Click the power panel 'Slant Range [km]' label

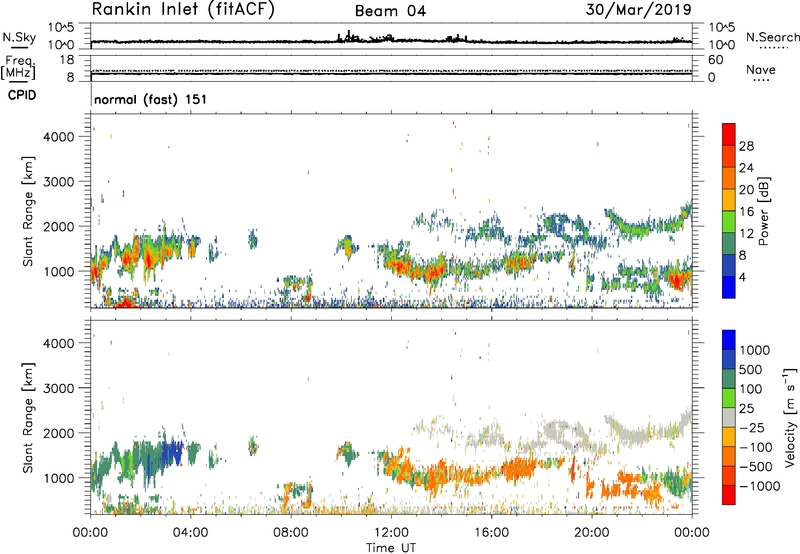coord(28,211)
